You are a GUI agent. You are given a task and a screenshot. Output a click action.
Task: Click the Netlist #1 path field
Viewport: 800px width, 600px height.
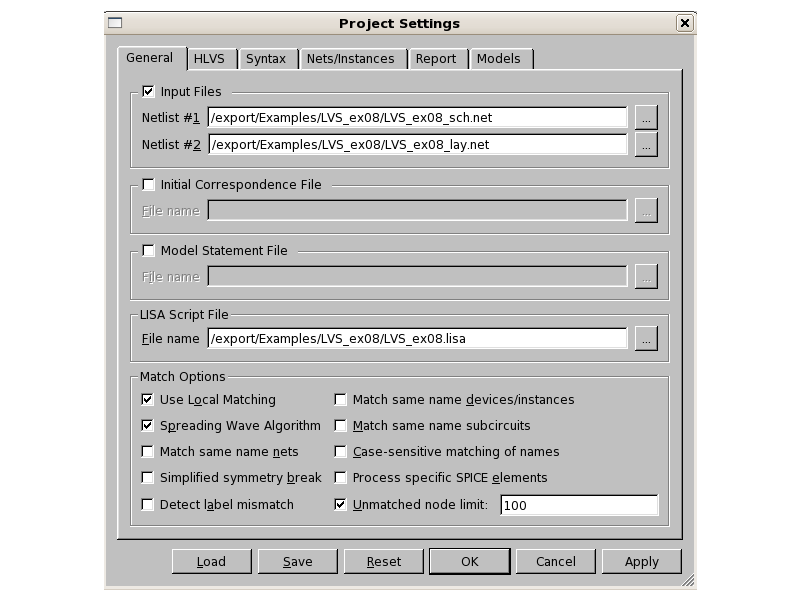[x=417, y=118]
